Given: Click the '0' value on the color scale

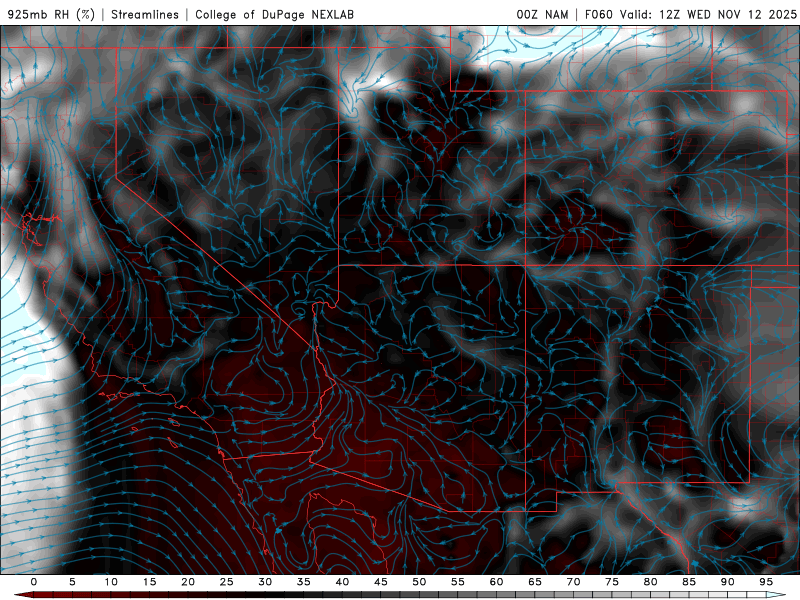Looking at the screenshot, I should (x=34, y=582).
